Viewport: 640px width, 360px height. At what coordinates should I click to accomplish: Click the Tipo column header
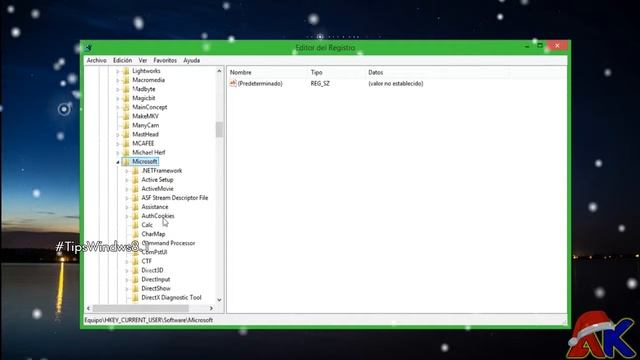[337, 72]
